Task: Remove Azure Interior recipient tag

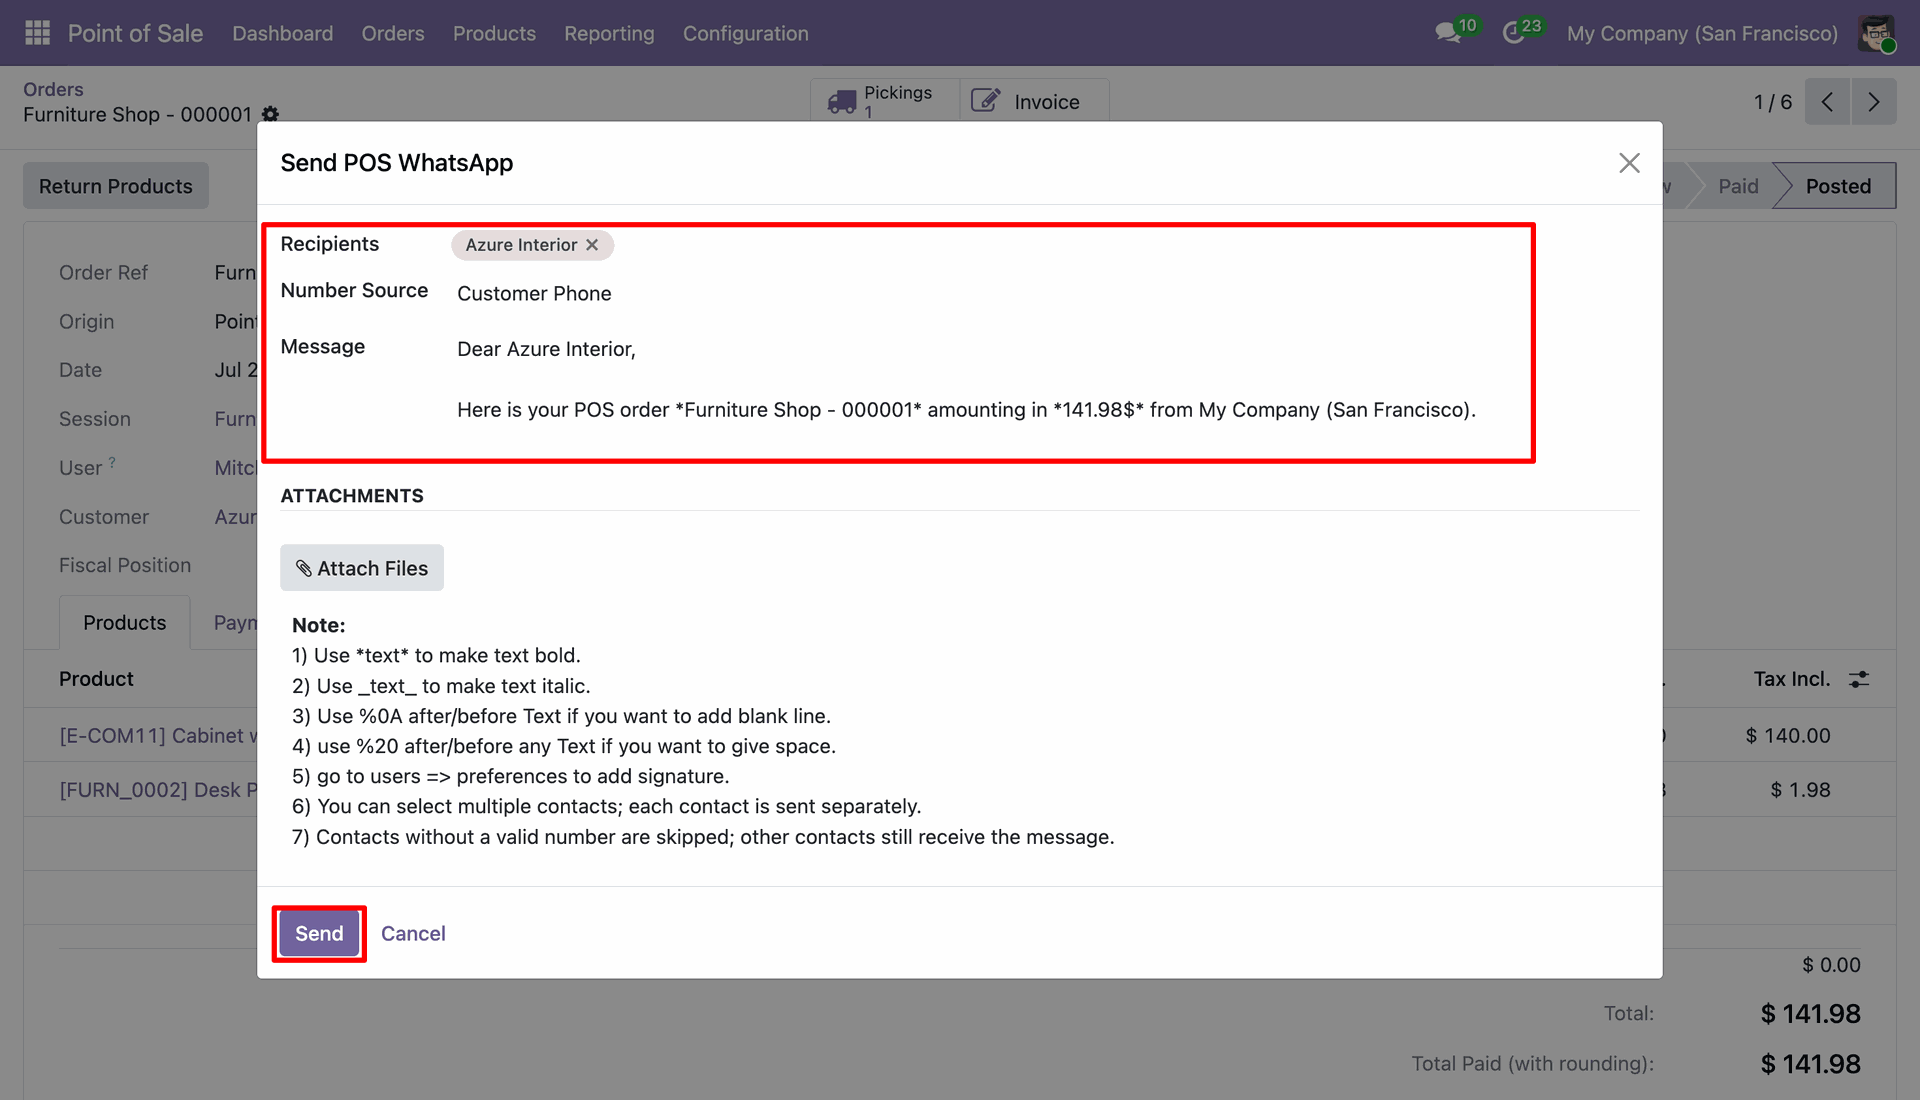Action: [592, 245]
